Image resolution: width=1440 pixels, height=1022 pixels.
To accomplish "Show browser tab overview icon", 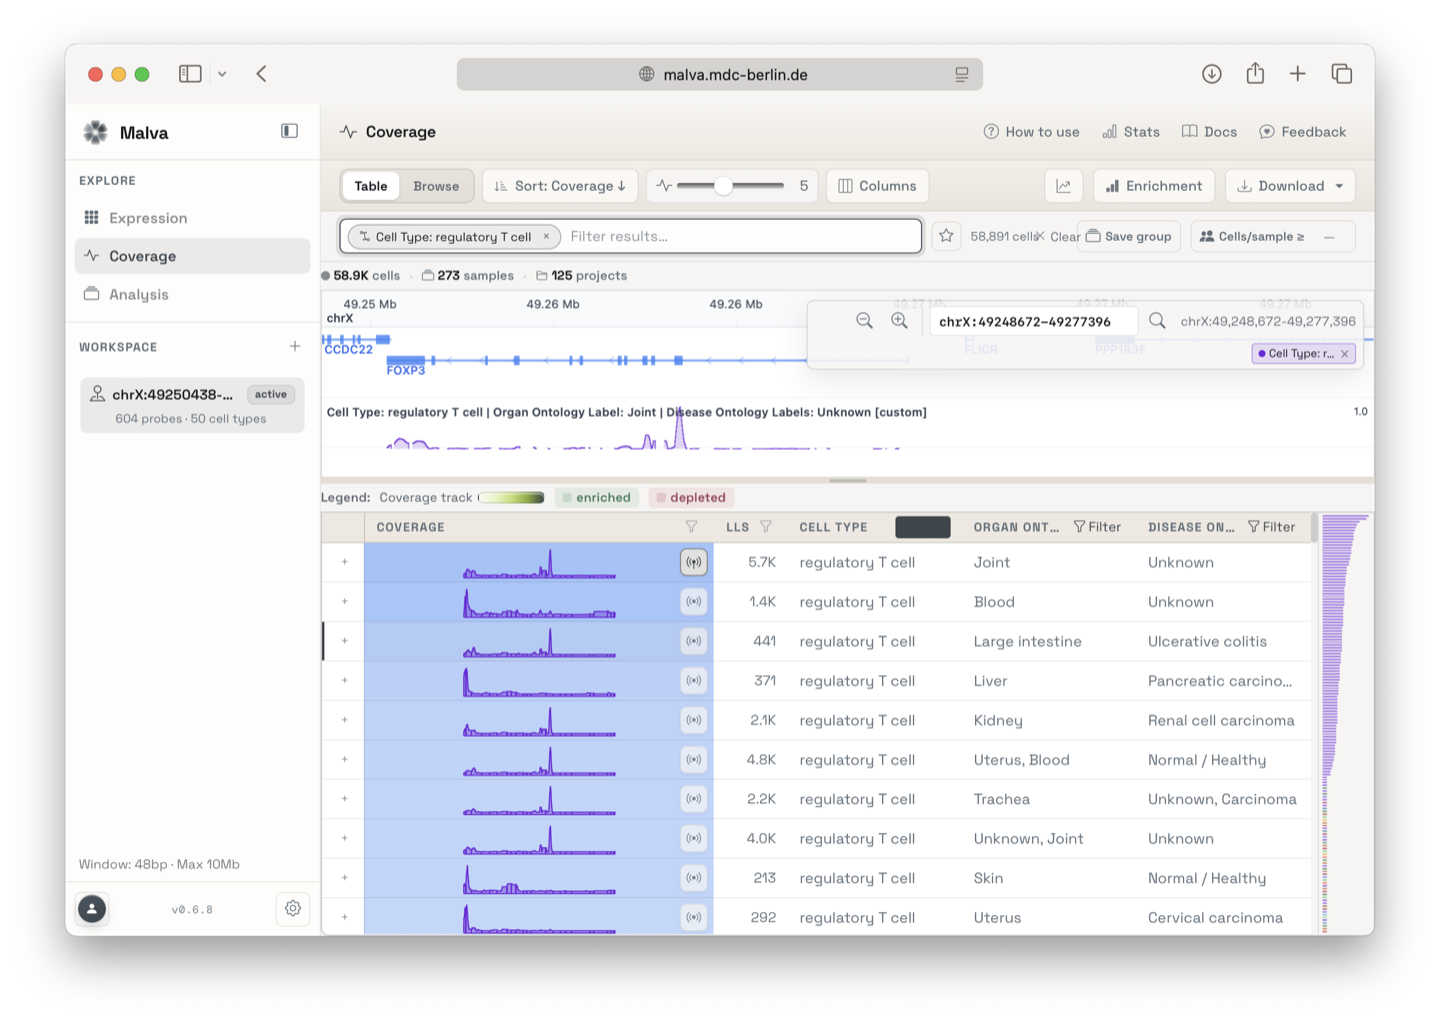I will 1342,73.
